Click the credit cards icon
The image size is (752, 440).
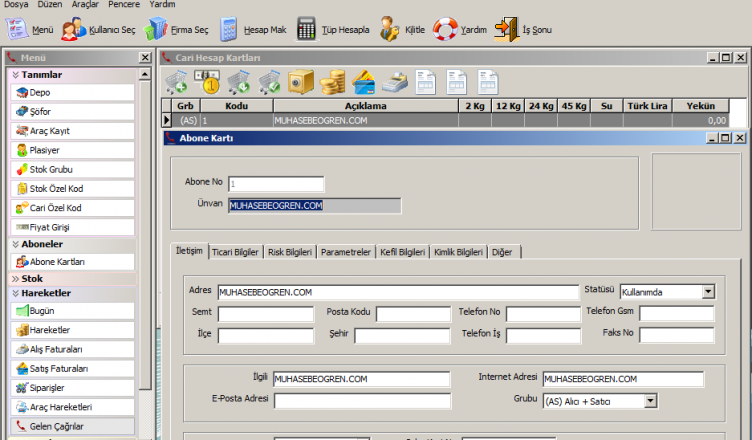[364, 82]
